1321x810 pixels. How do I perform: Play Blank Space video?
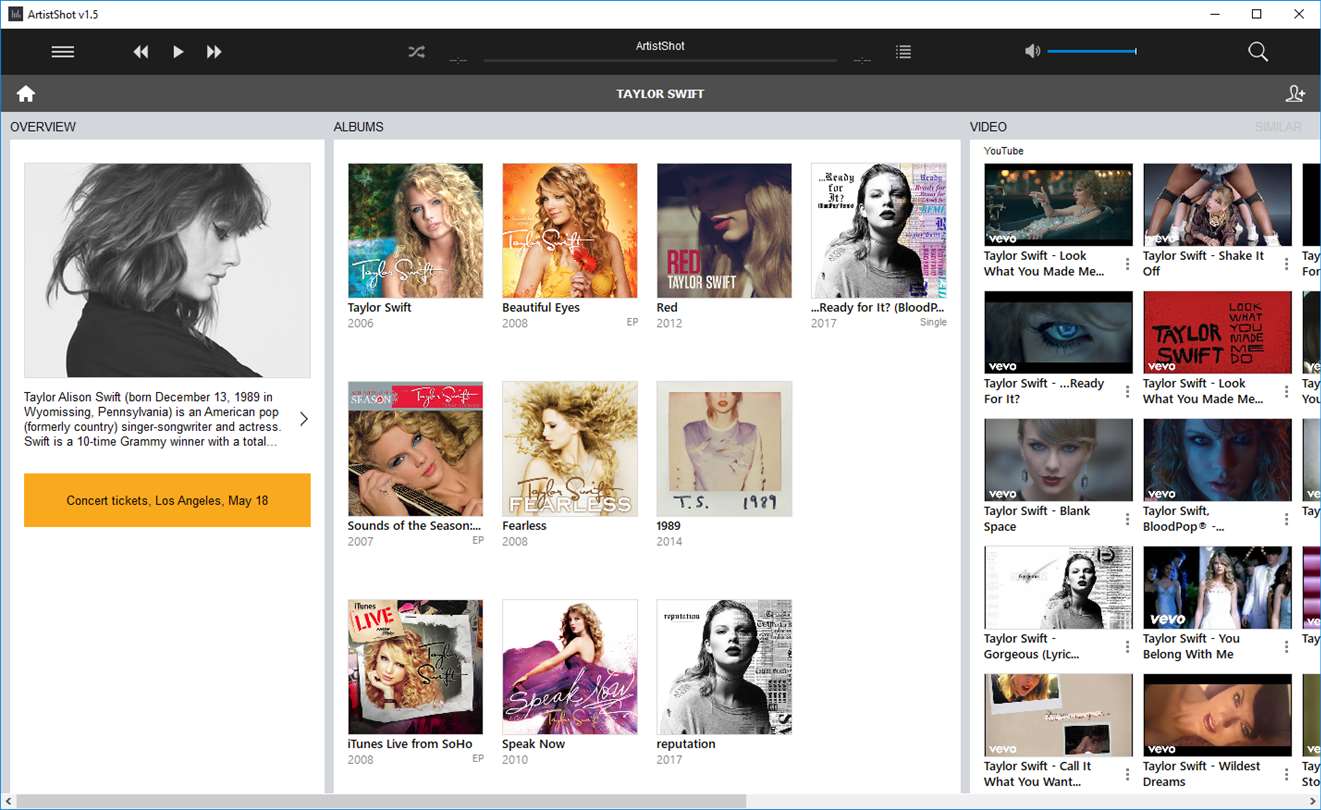[x=1058, y=460]
